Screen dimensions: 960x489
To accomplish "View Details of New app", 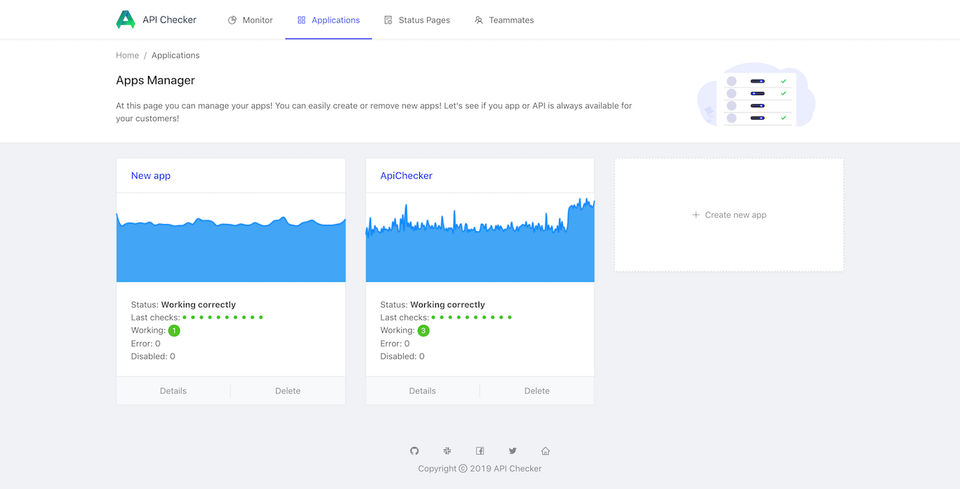I will click(x=173, y=391).
